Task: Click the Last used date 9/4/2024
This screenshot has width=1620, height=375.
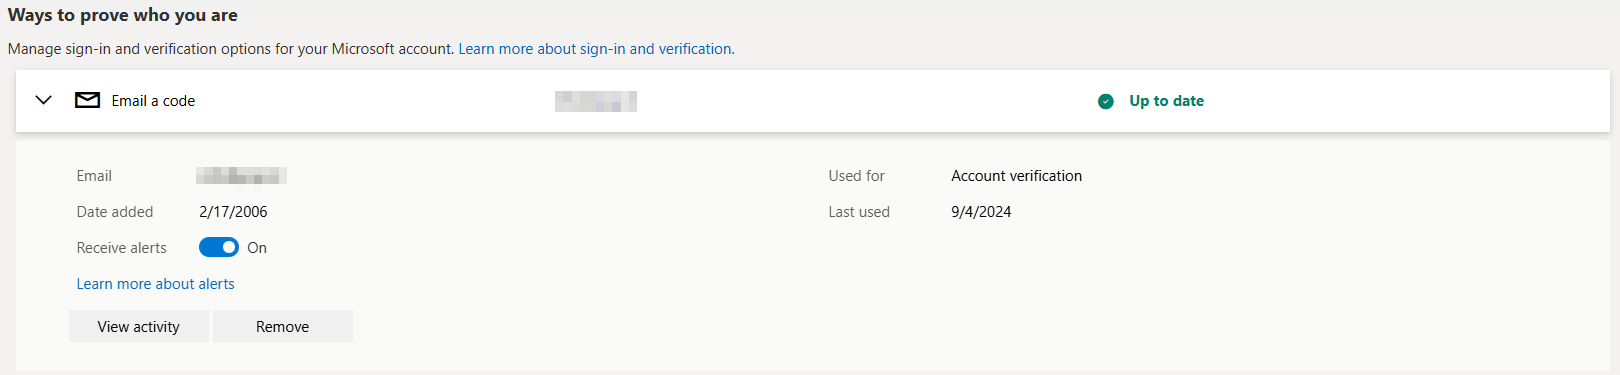Action: (x=981, y=212)
